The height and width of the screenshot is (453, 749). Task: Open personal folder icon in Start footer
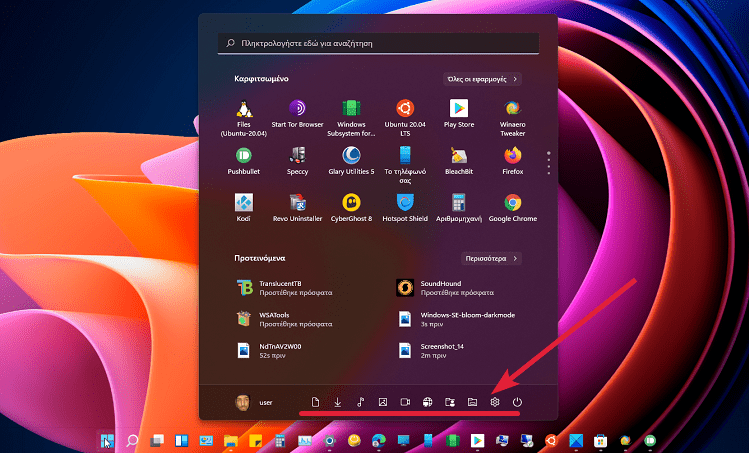(450, 402)
